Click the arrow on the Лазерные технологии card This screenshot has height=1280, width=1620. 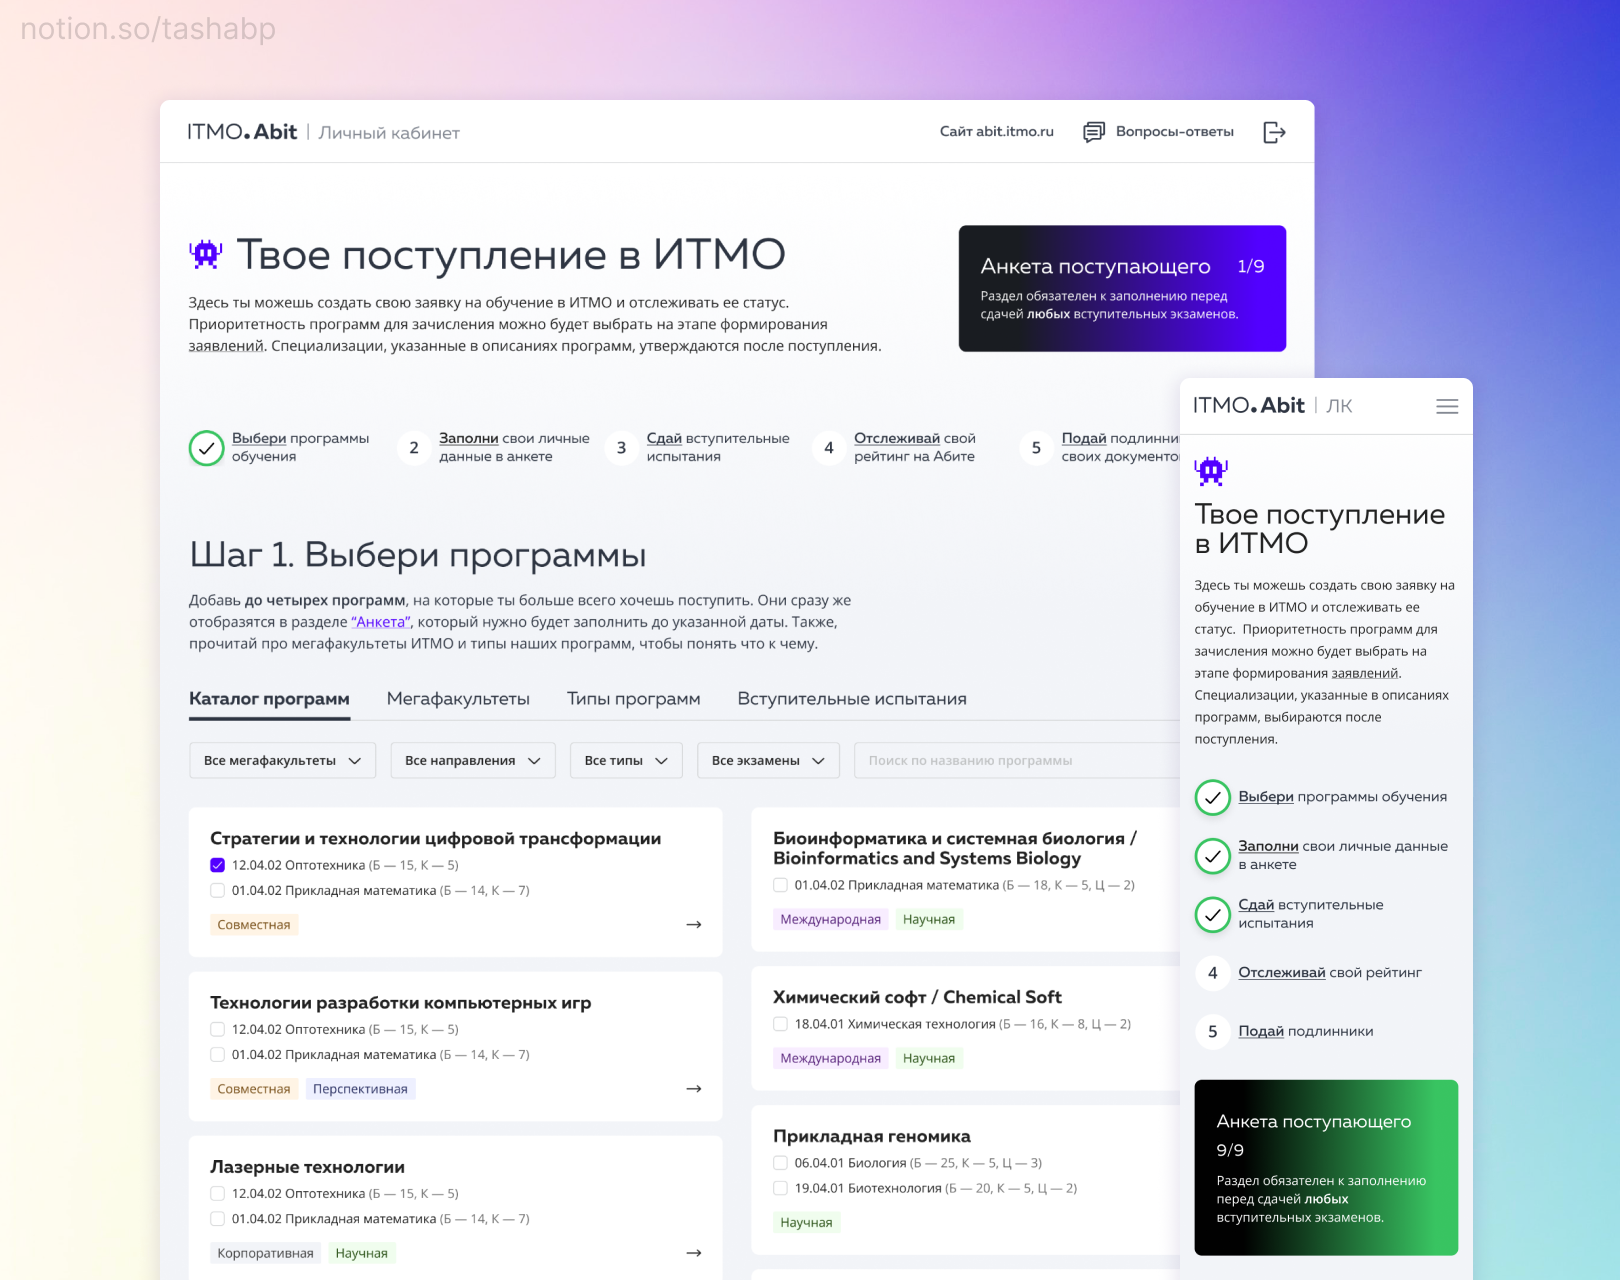click(693, 1251)
